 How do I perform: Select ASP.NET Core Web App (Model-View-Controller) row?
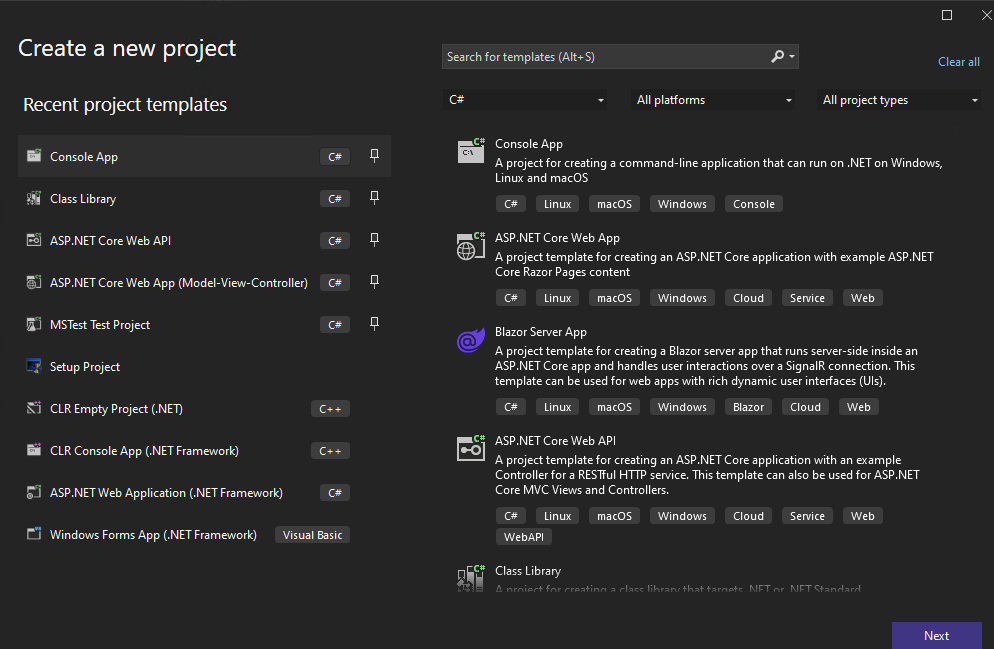(x=204, y=283)
